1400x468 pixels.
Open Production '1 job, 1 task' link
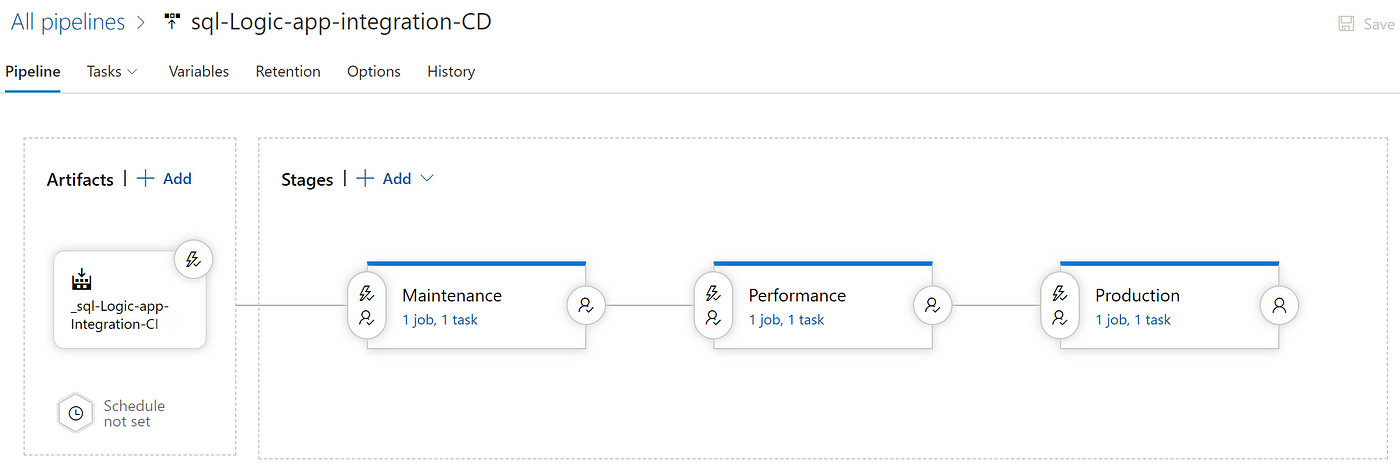point(1133,320)
